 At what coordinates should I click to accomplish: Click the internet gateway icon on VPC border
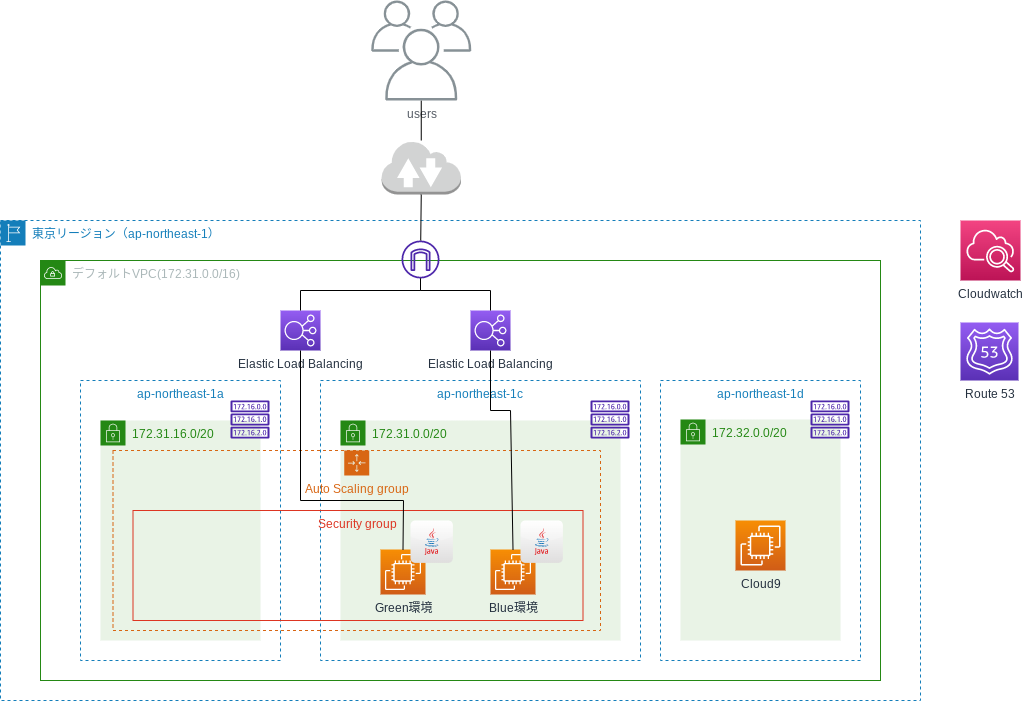tap(420, 260)
